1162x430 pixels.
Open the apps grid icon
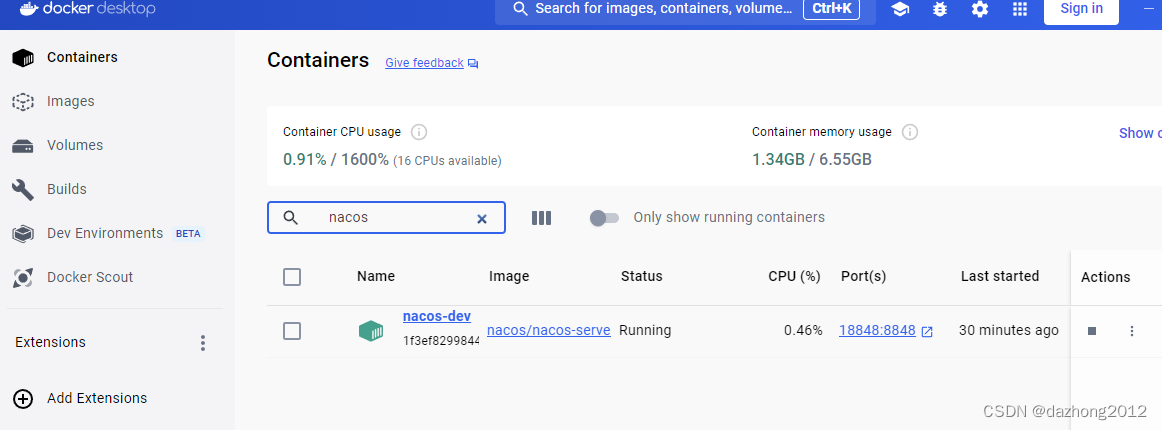pyautogui.click(x=1020, y=9)
